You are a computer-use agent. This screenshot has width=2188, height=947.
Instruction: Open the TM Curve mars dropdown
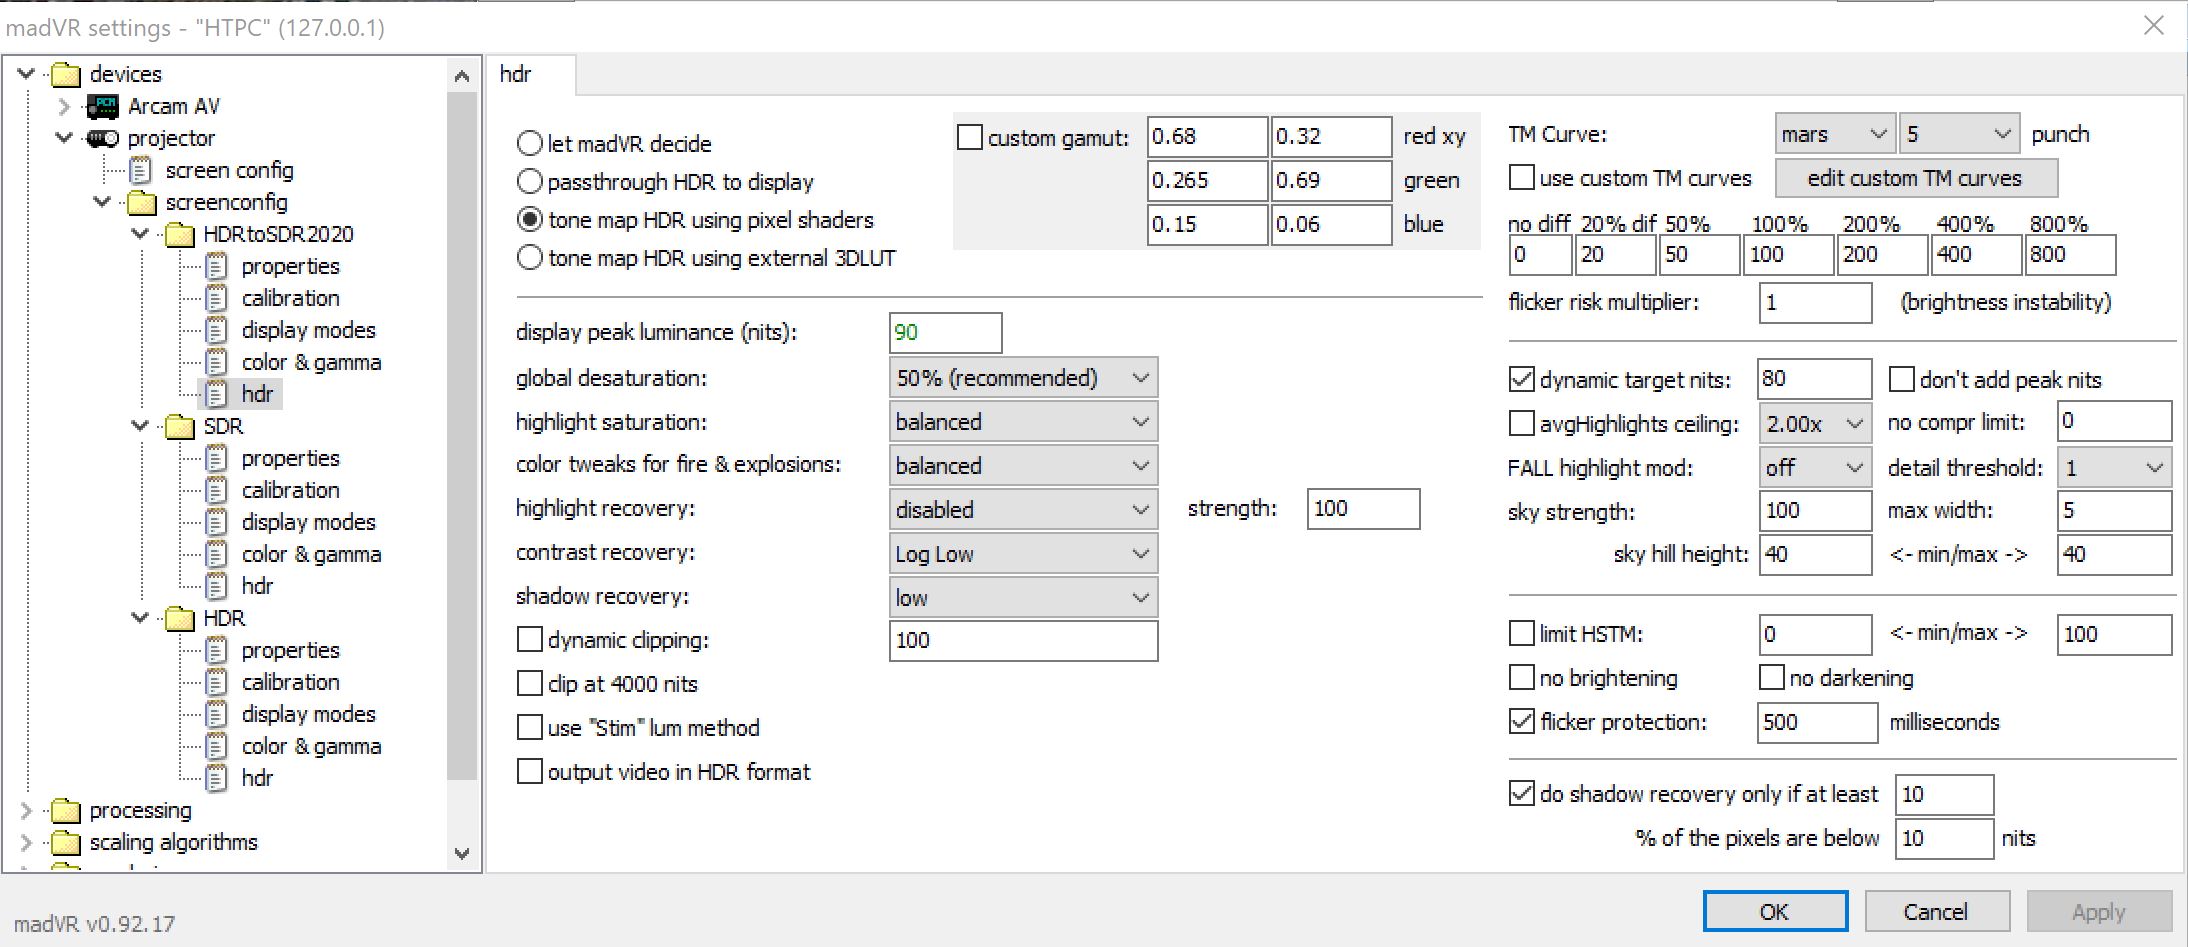tap(1834, 134)
